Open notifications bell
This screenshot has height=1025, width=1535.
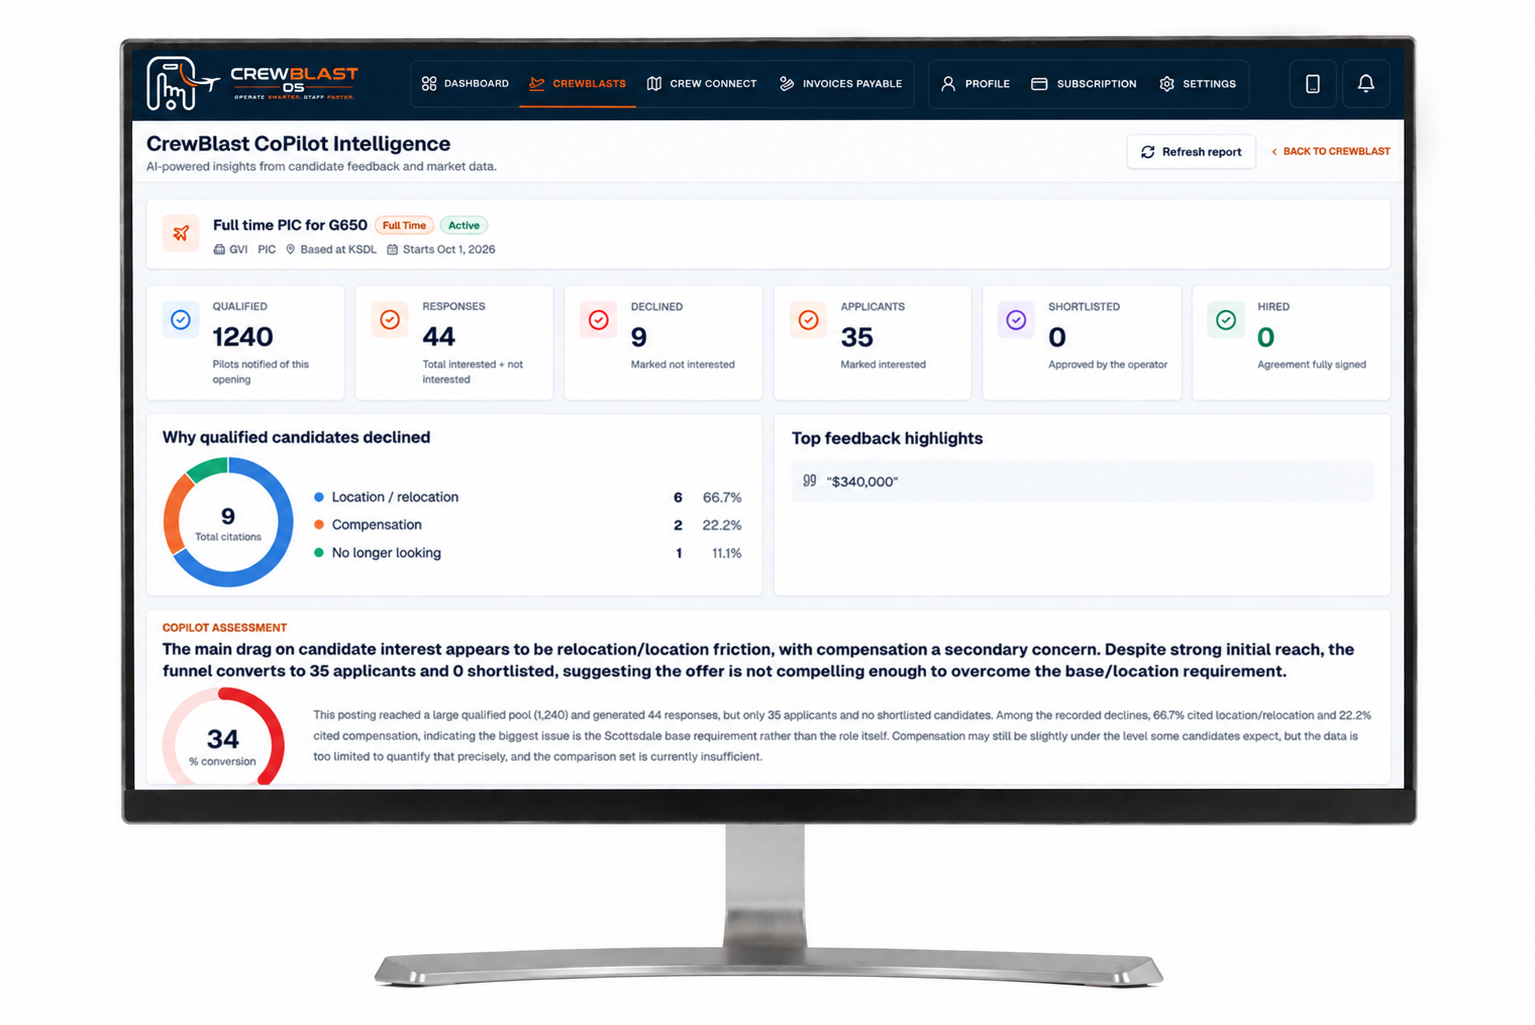pos(1366,84)
